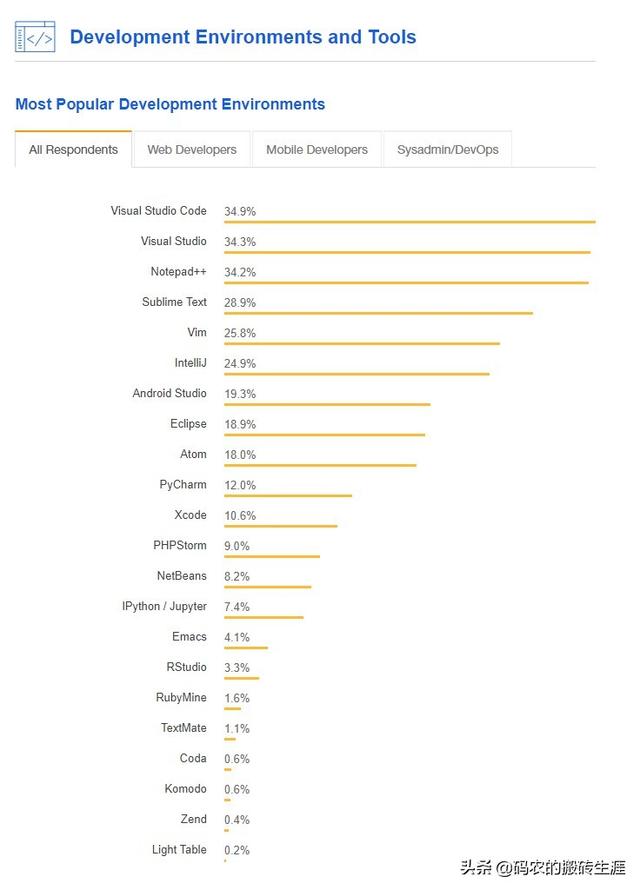This screenshot has width=640, height=890.
Task: Select the IntelliJ bar in chart
Action: tap(356, 374)
